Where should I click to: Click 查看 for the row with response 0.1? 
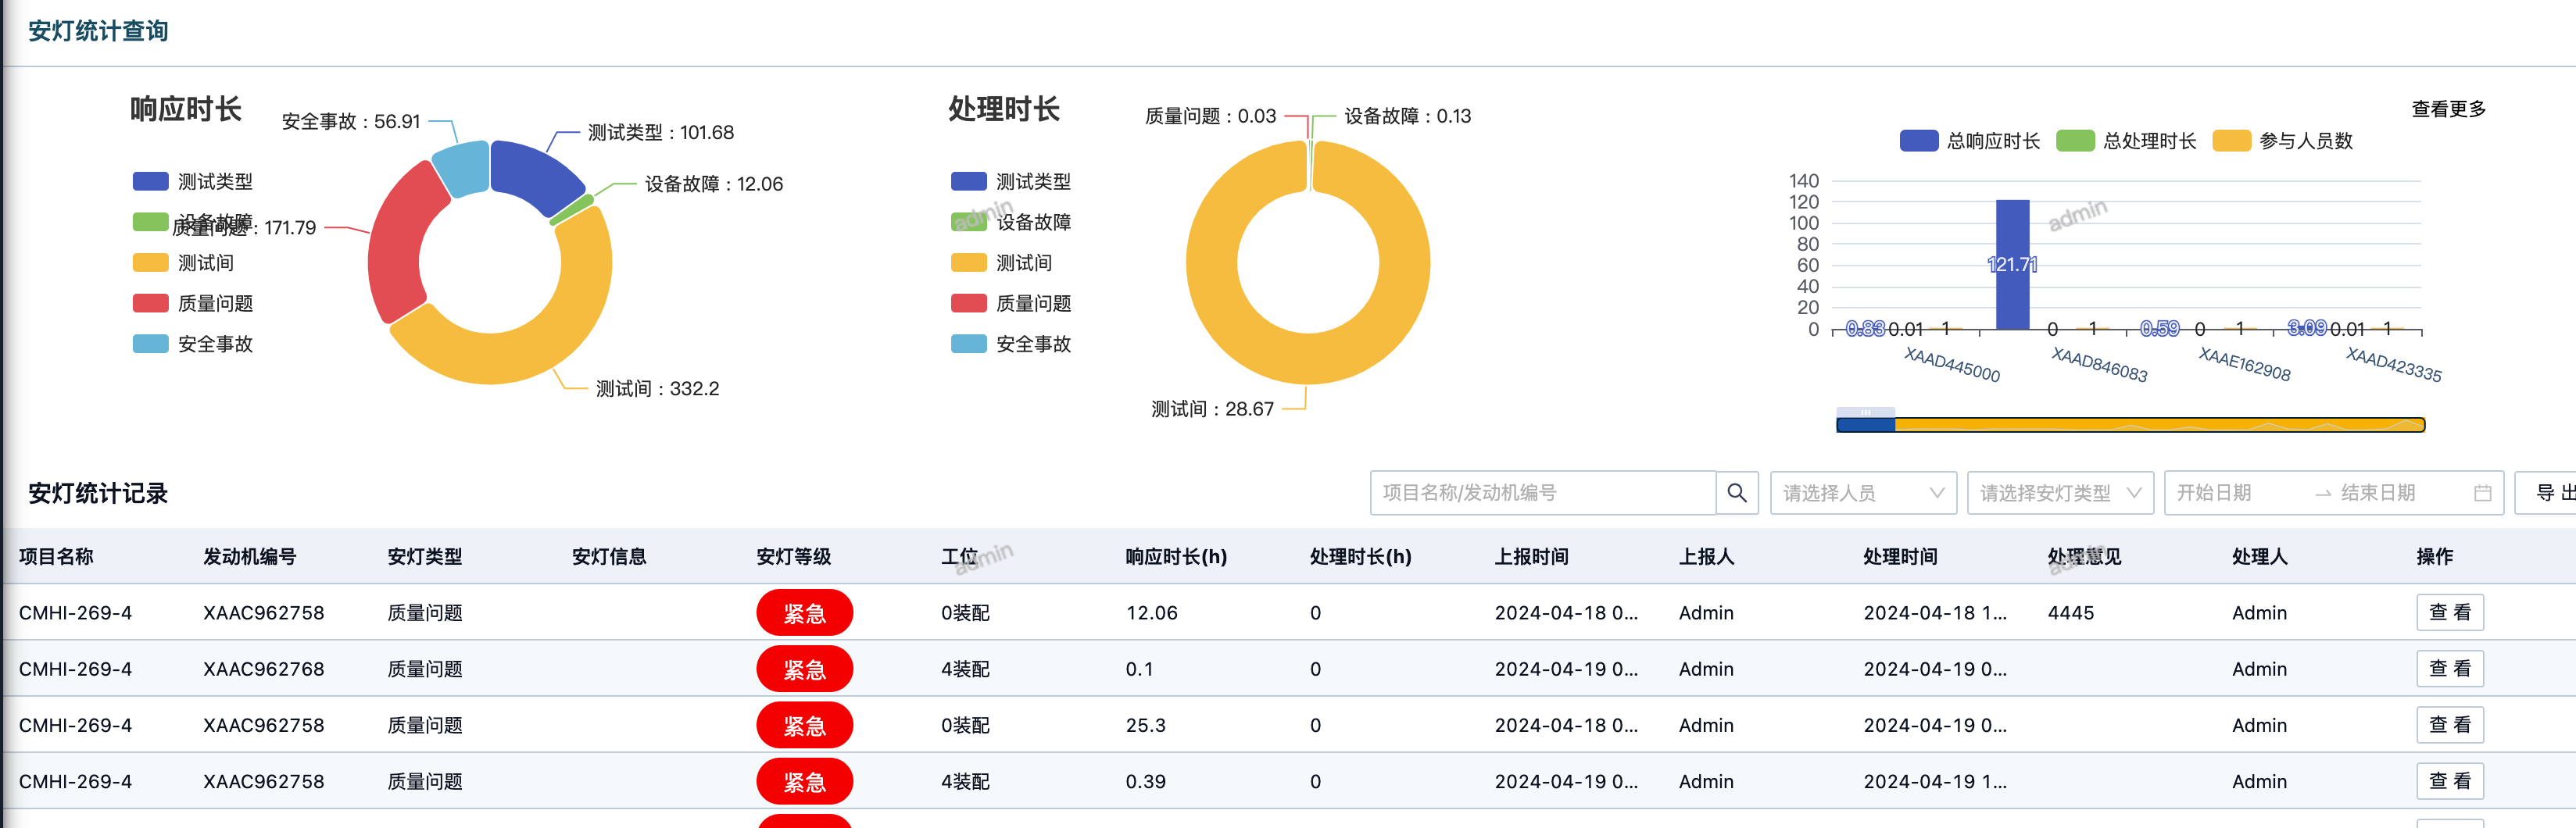point(2449,668)
